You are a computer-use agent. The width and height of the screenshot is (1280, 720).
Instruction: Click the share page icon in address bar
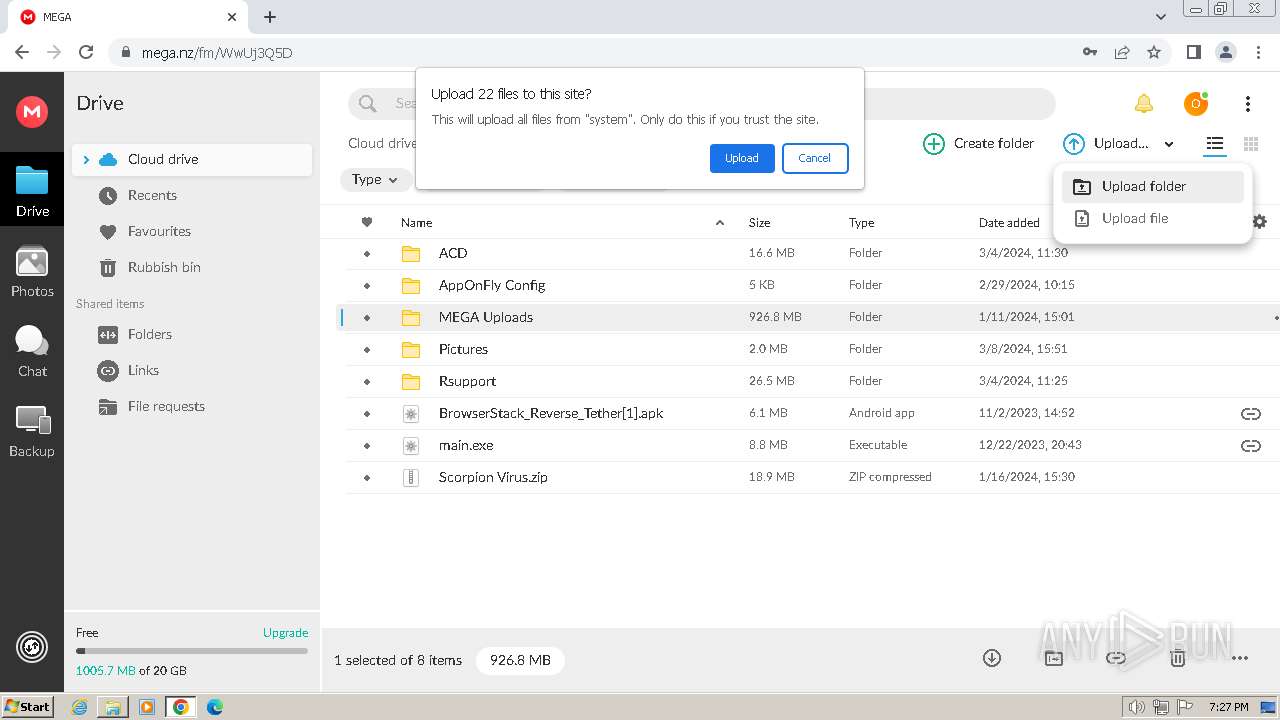1122,52
